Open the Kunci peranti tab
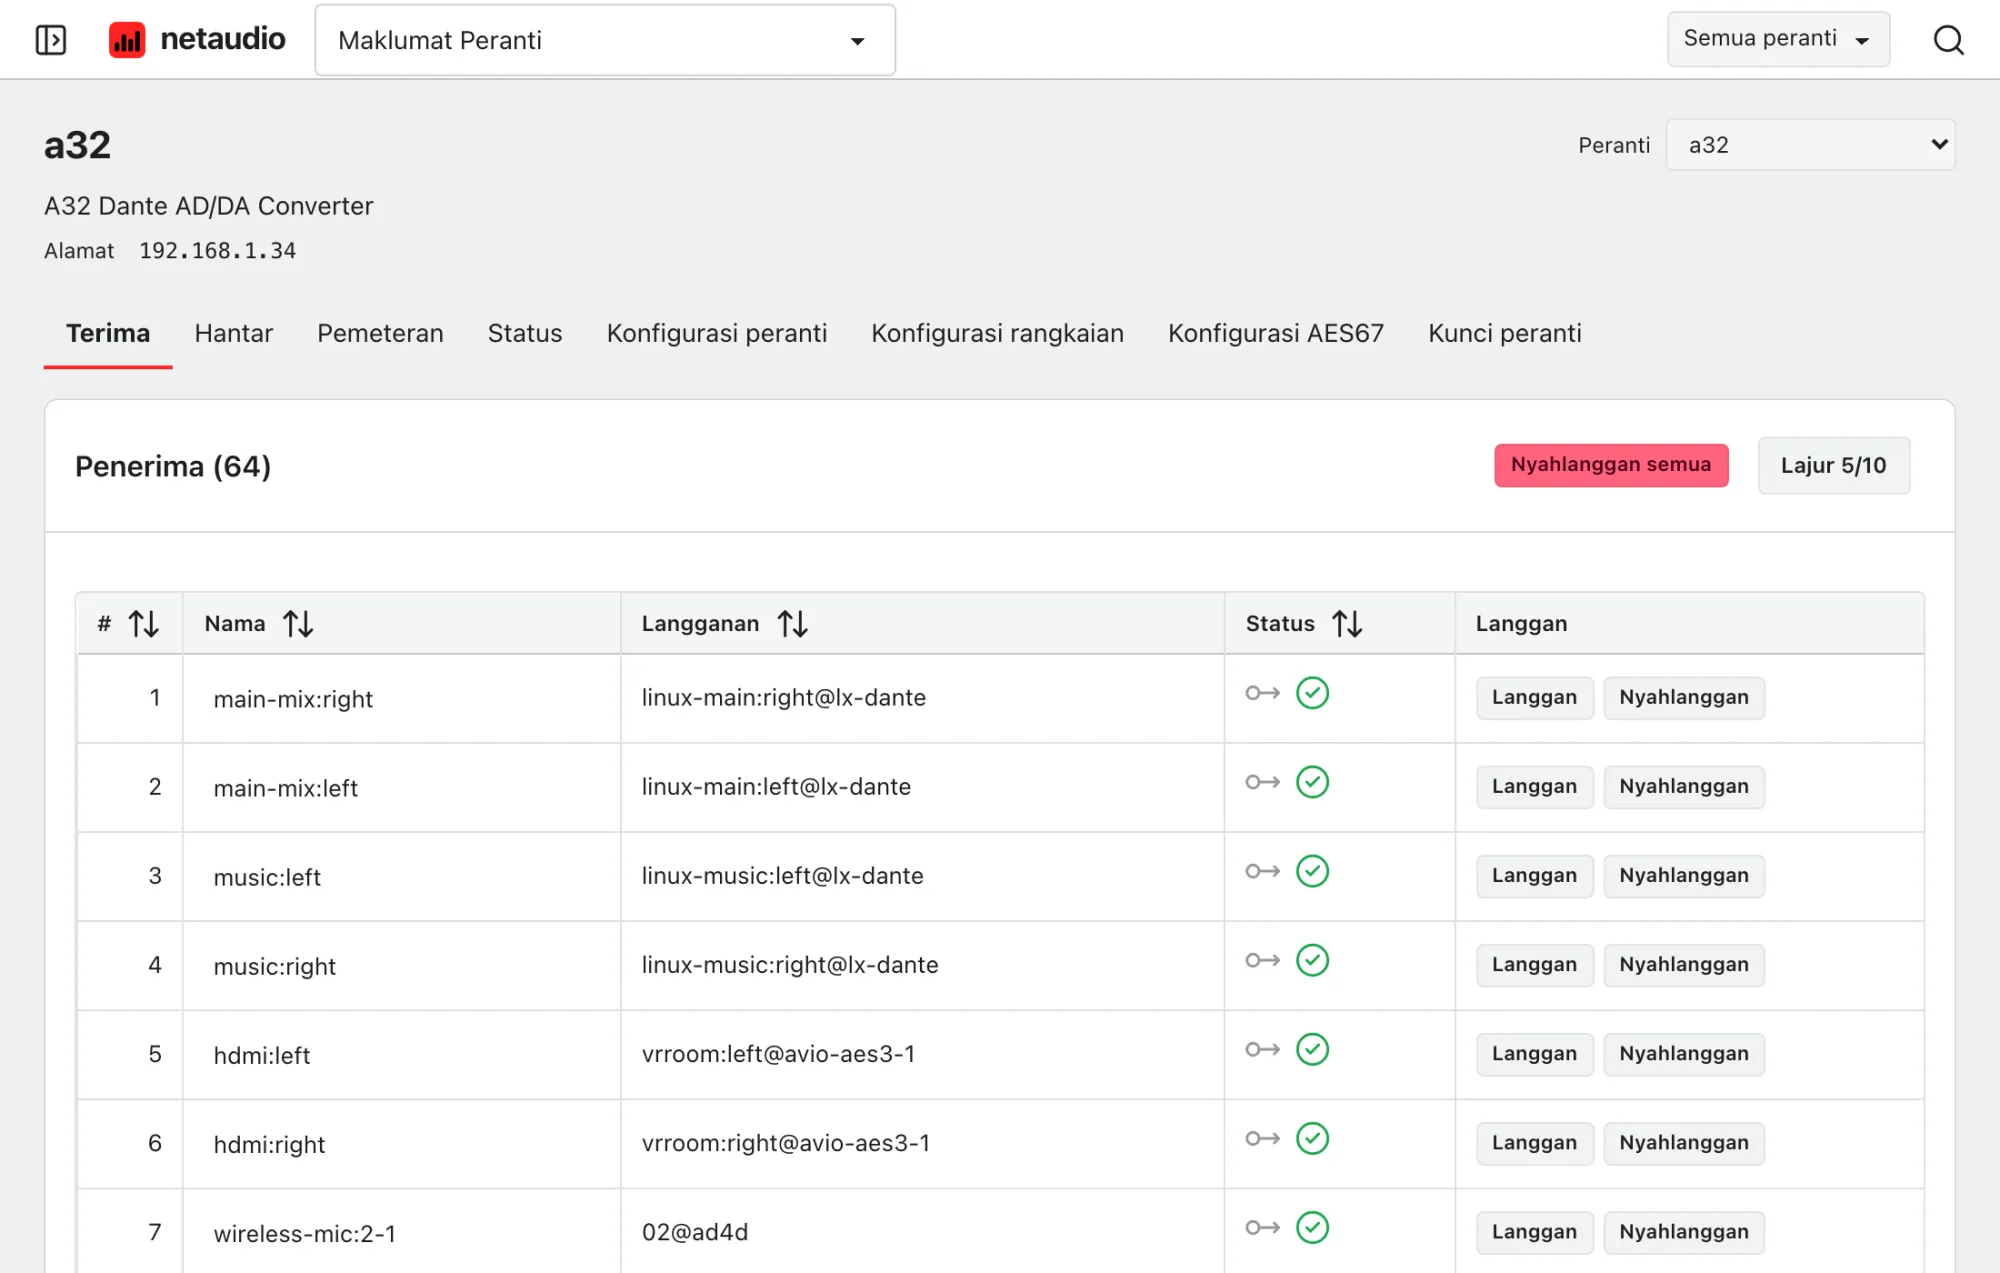The height and width of the screenshot is (1273, 2000). tap(1505, 333)
